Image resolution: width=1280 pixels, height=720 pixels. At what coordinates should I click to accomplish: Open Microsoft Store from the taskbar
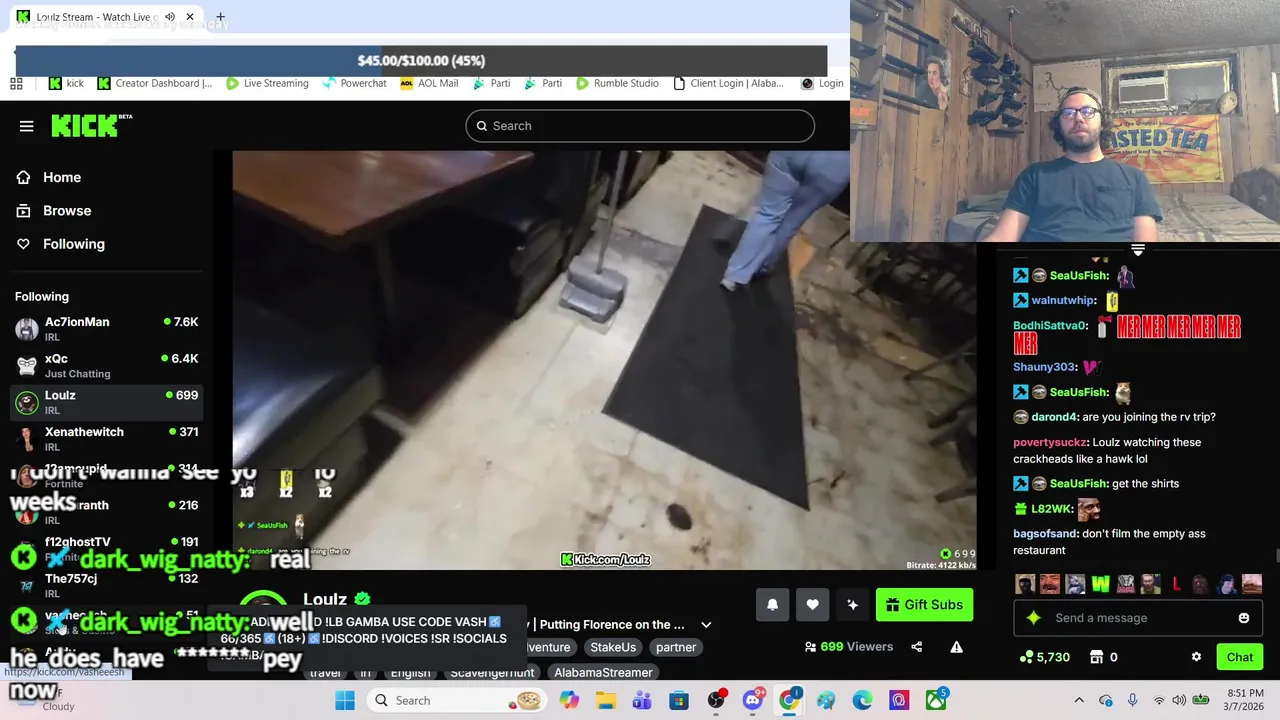(x=679, y=700)
